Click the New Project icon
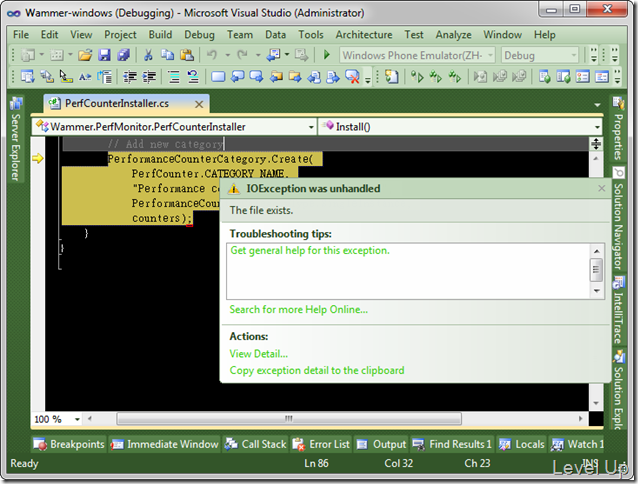Image resolution: width=638 pixels, height=484 pixels. click(x=28, y=55)
